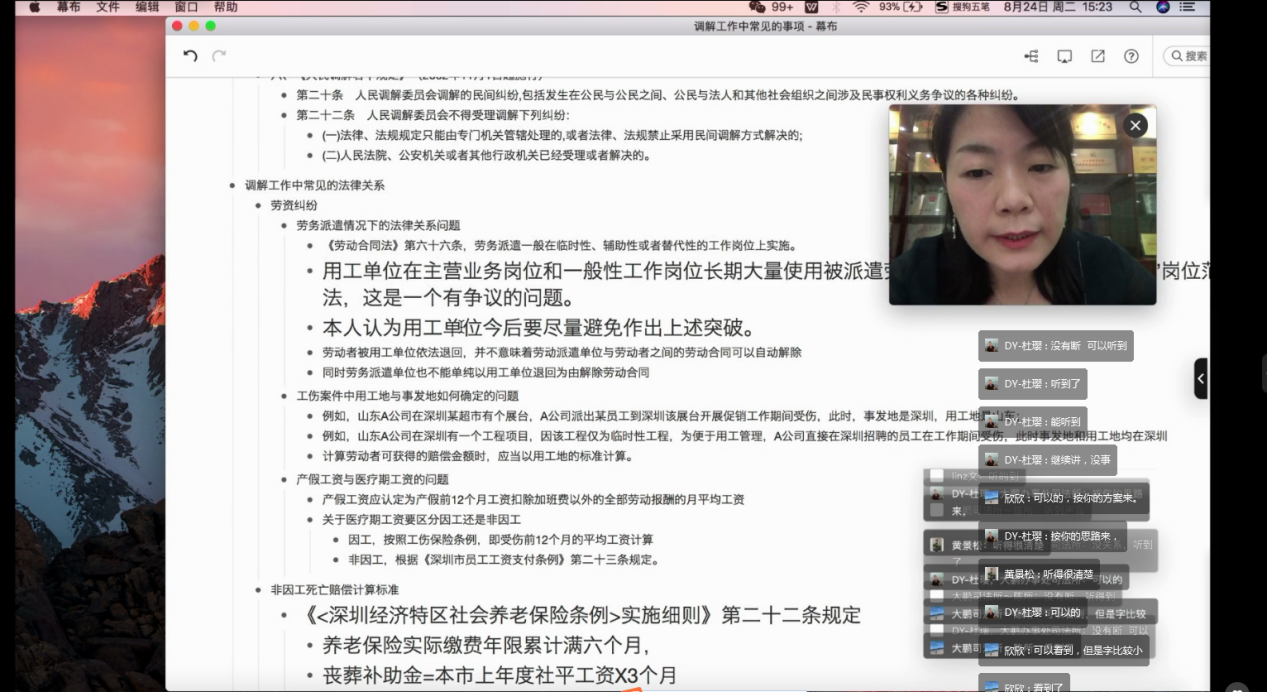Click the text 劳动者被用工单位依法退回 line
Screen dimensions: 1267x692
561,352
